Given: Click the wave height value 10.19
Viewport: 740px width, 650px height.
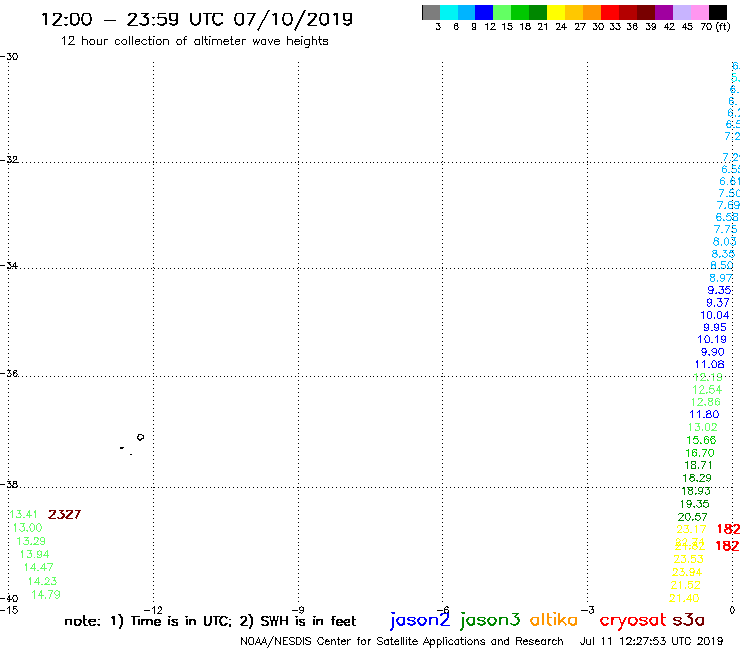Looking at the screenshot, I should tap(712, 339).
